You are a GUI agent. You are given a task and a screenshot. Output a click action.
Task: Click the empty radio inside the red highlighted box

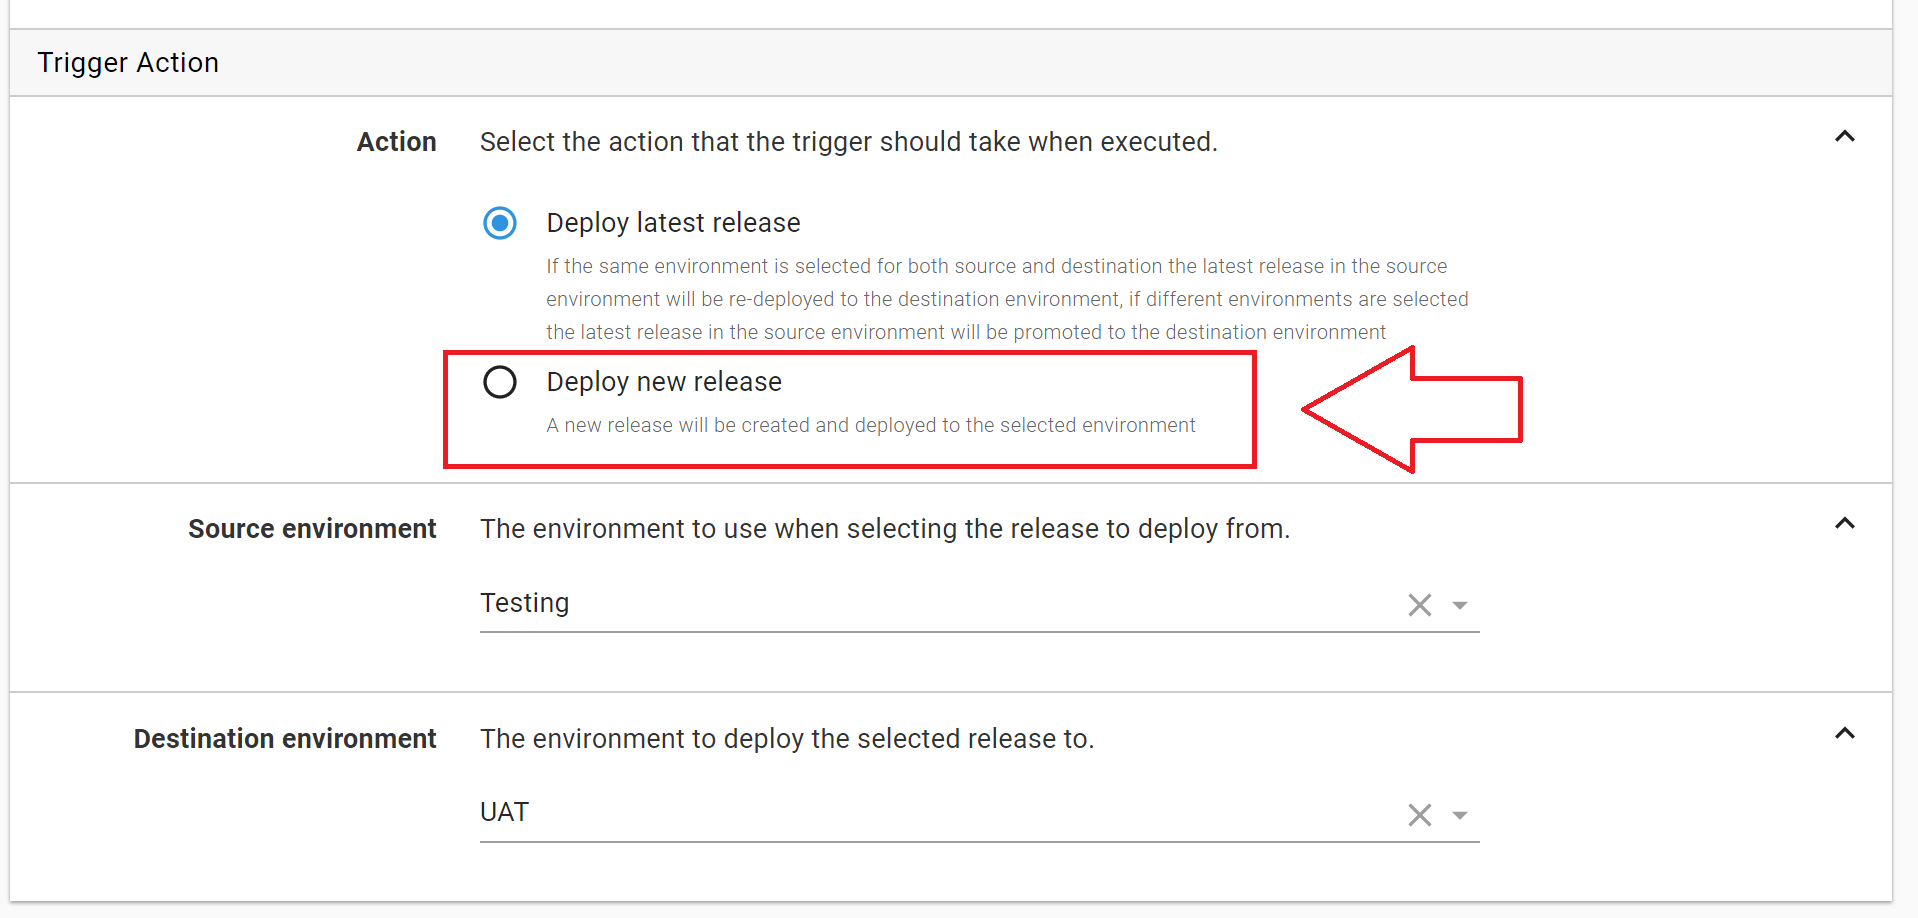point(500,382)
